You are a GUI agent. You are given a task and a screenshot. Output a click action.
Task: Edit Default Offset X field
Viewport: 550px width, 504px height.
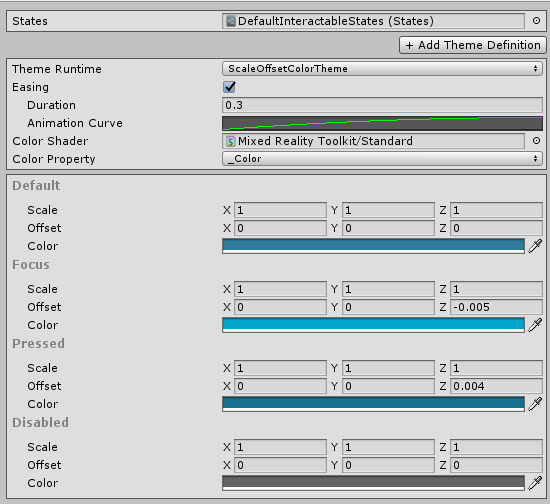point(280,228)
